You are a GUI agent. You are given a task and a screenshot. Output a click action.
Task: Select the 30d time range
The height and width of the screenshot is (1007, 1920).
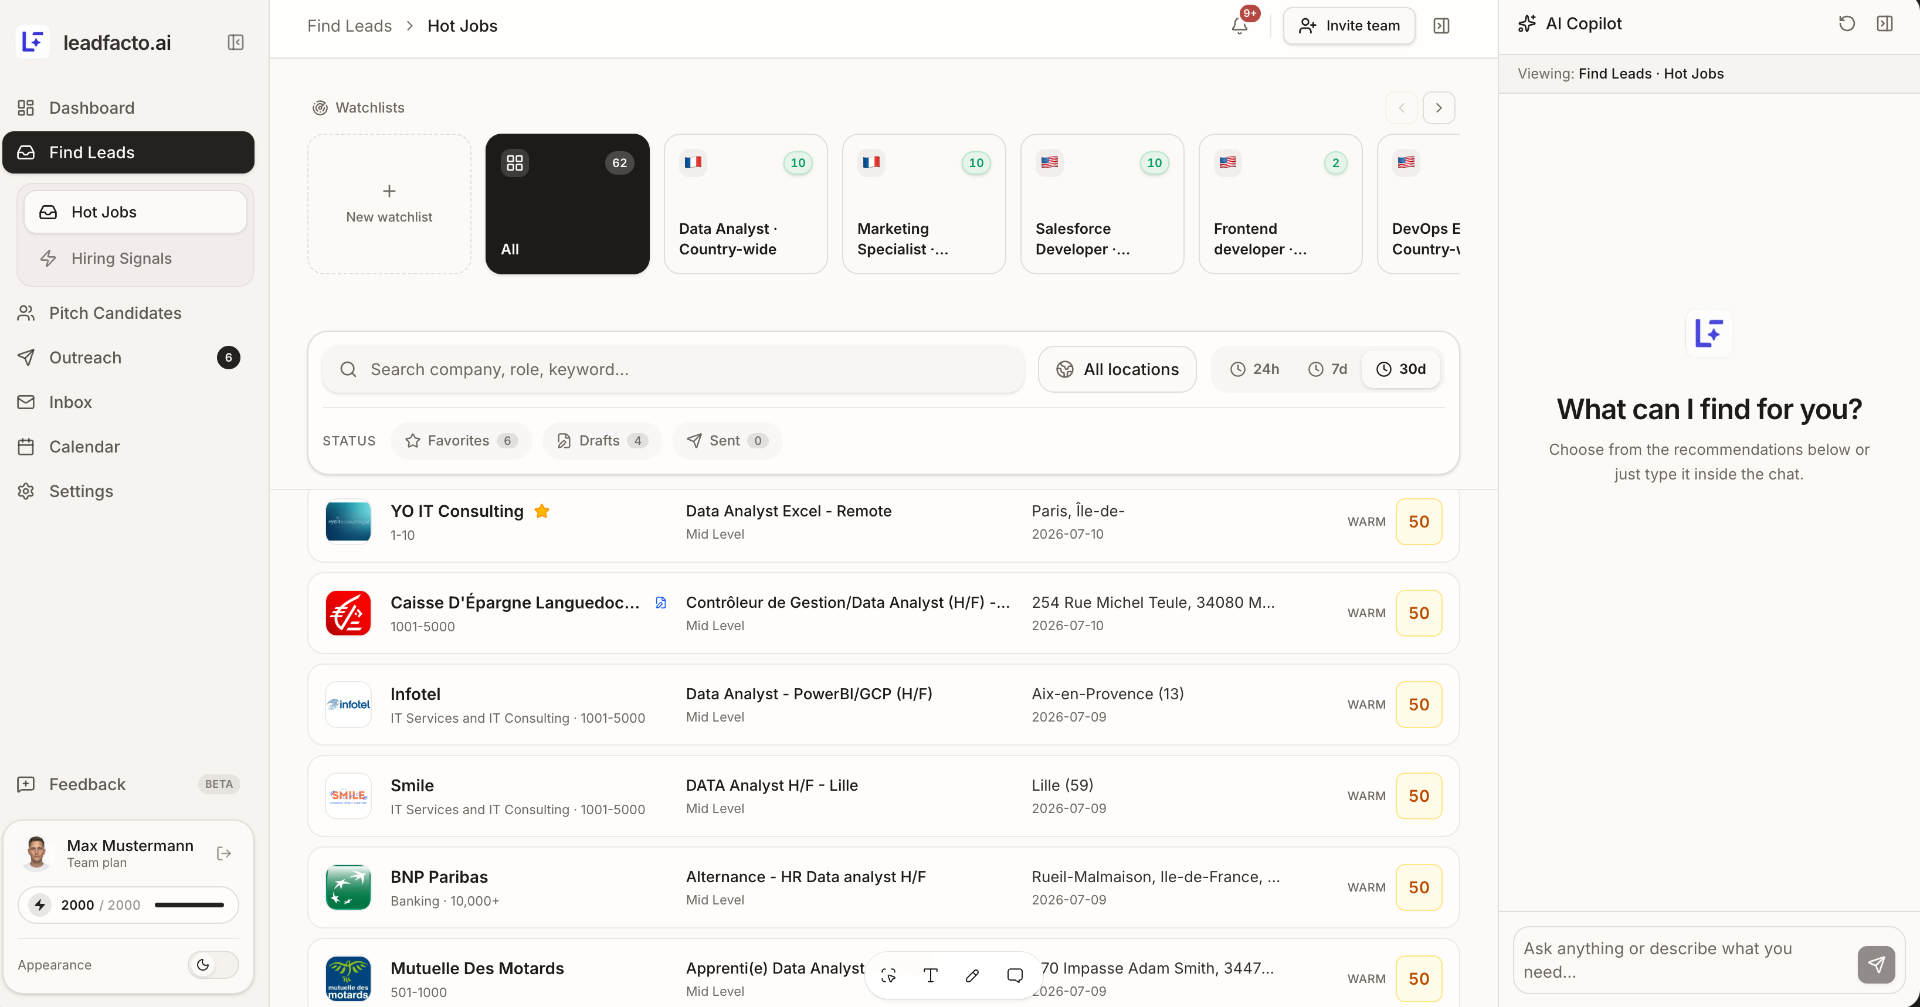[1401, 369]
